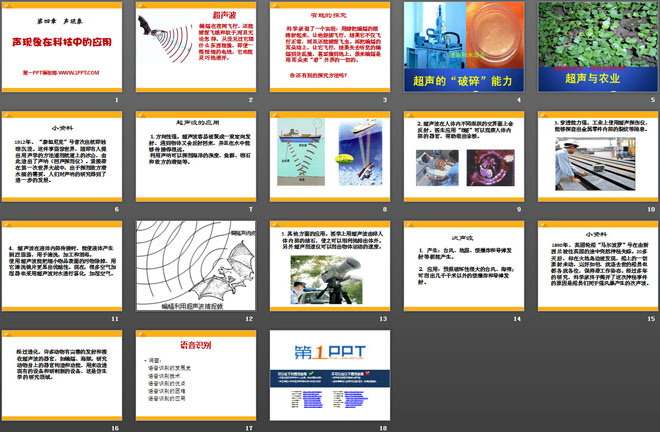This screenshot has width=660, height=432.
Task: Open slide 4 titled 超声的"破碎"能力
Action: (464, 47)
